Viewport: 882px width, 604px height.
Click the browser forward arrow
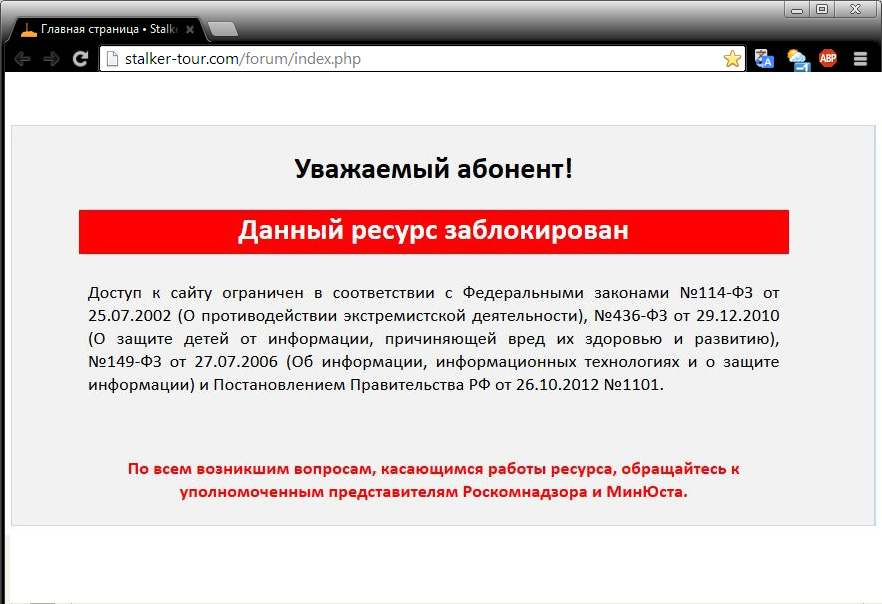click(51, 59)
